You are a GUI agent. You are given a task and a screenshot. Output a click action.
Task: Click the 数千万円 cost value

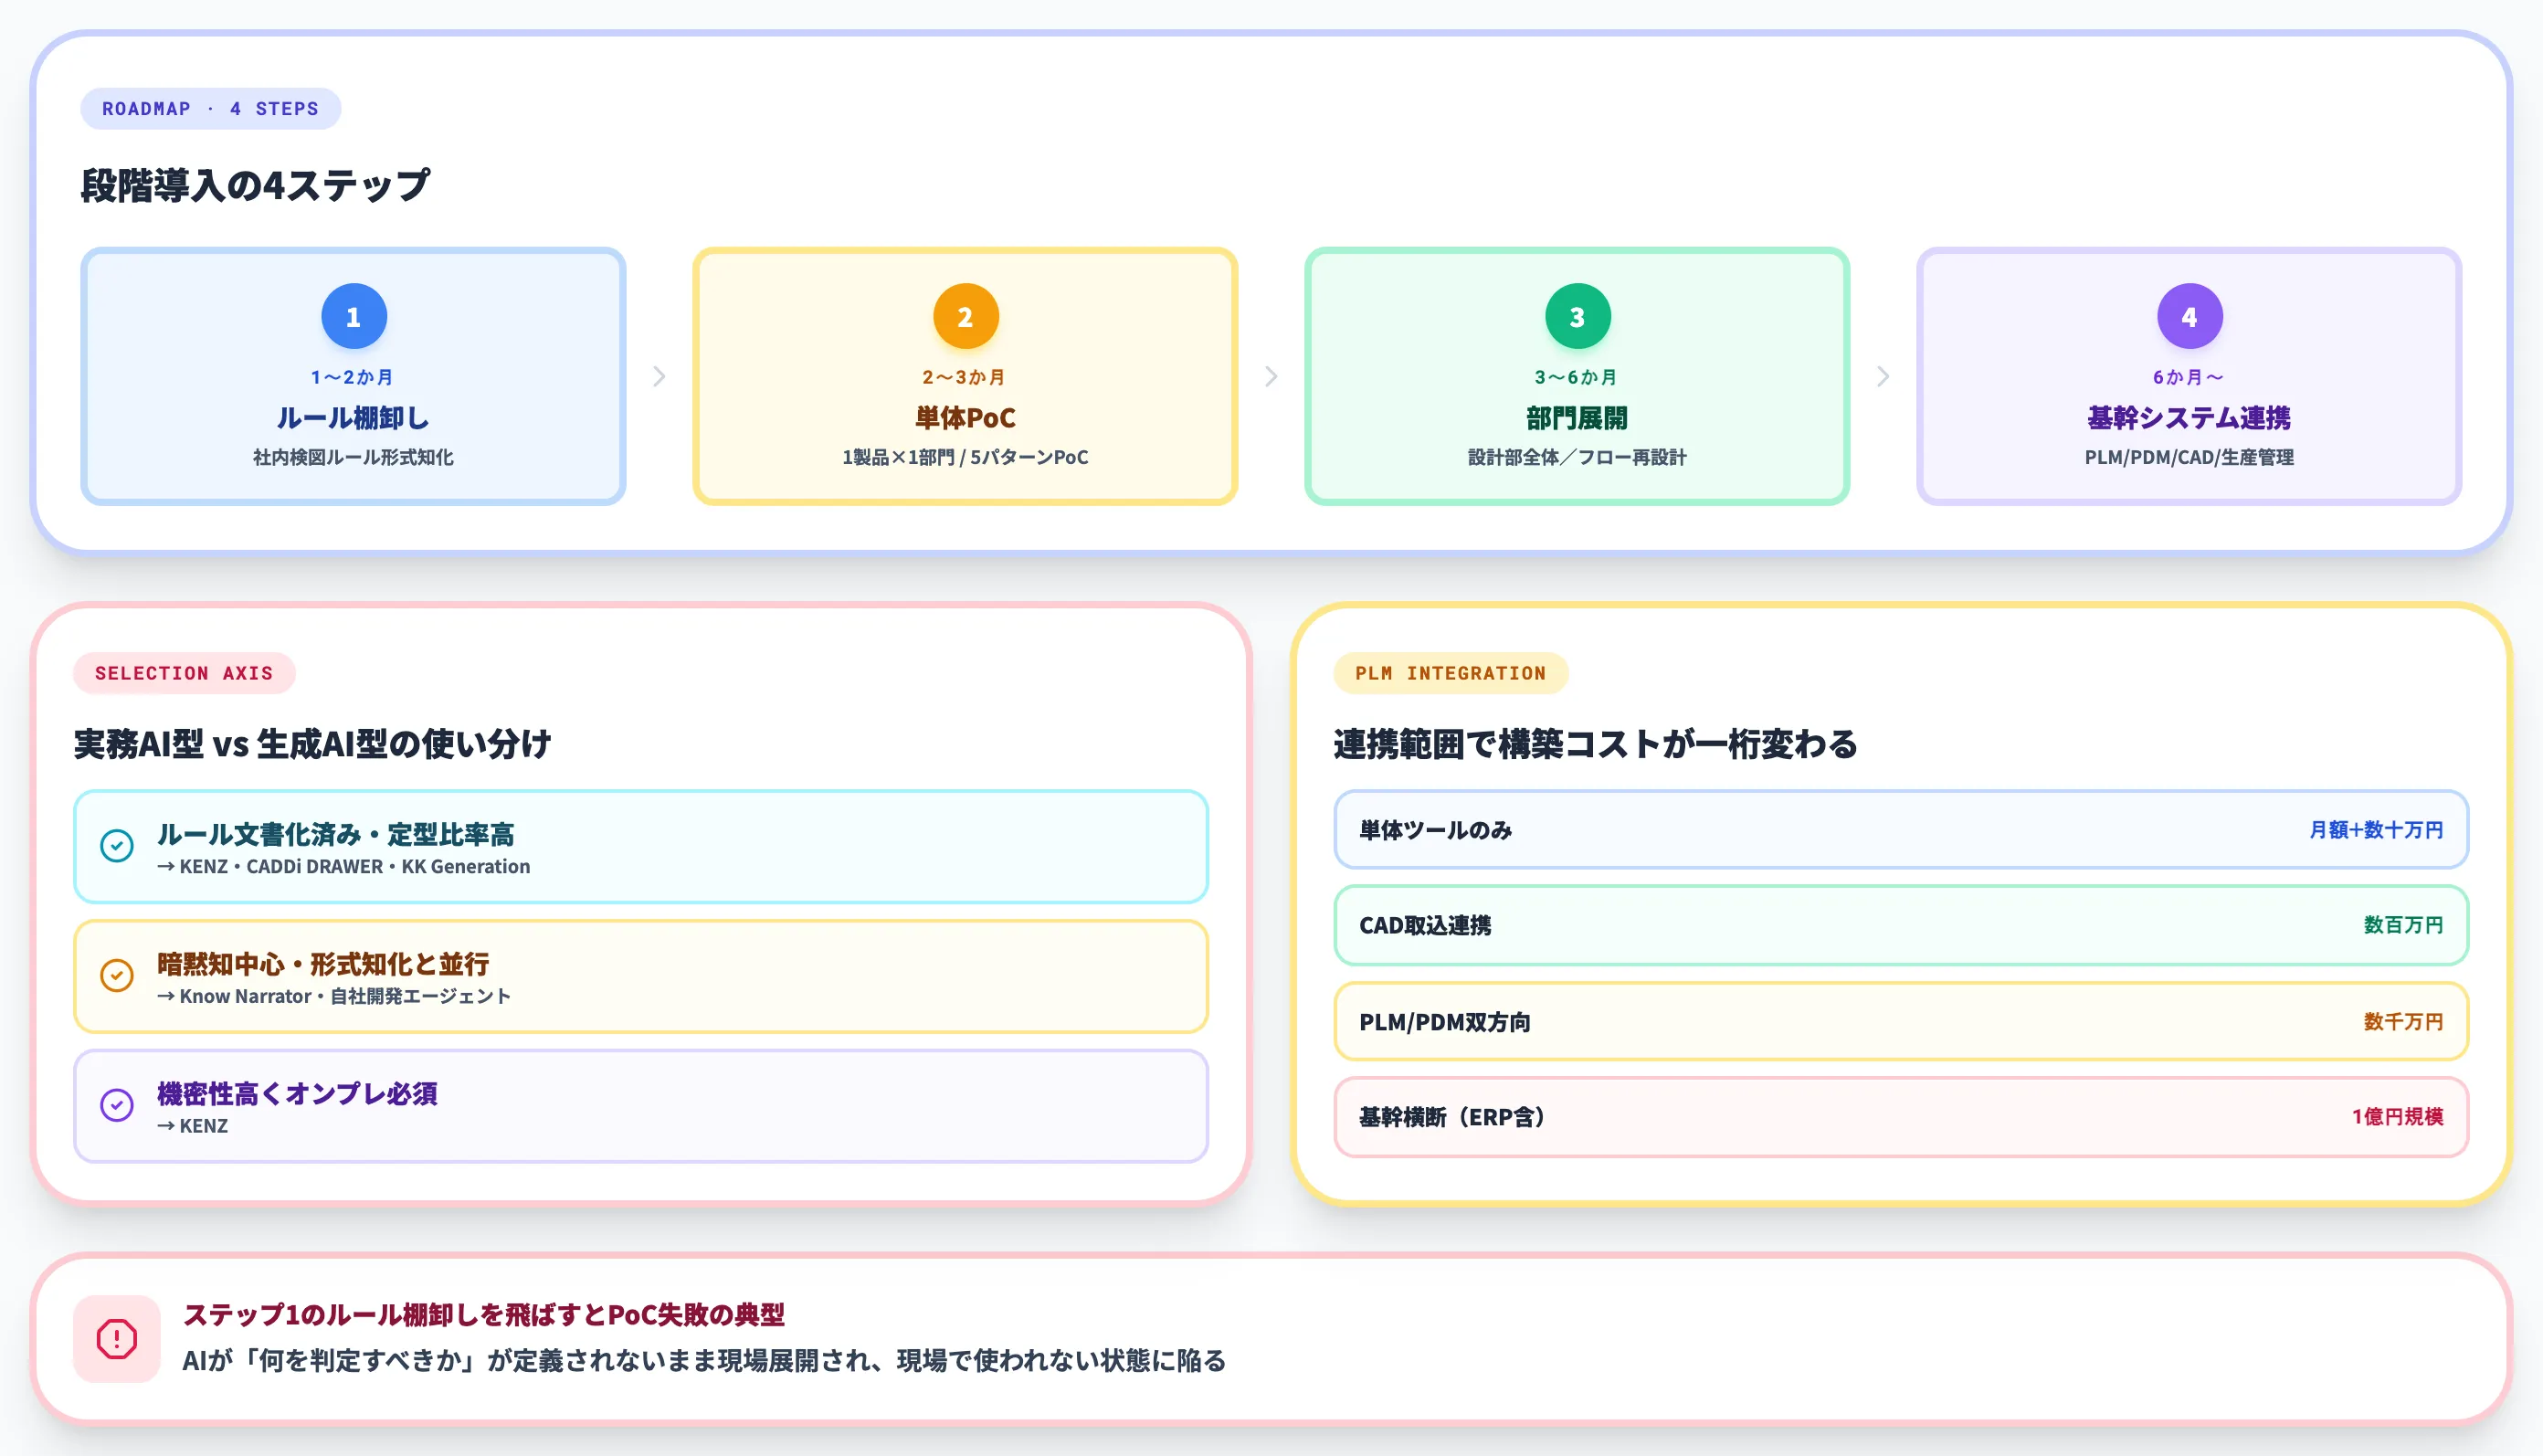[2403, 1022]
